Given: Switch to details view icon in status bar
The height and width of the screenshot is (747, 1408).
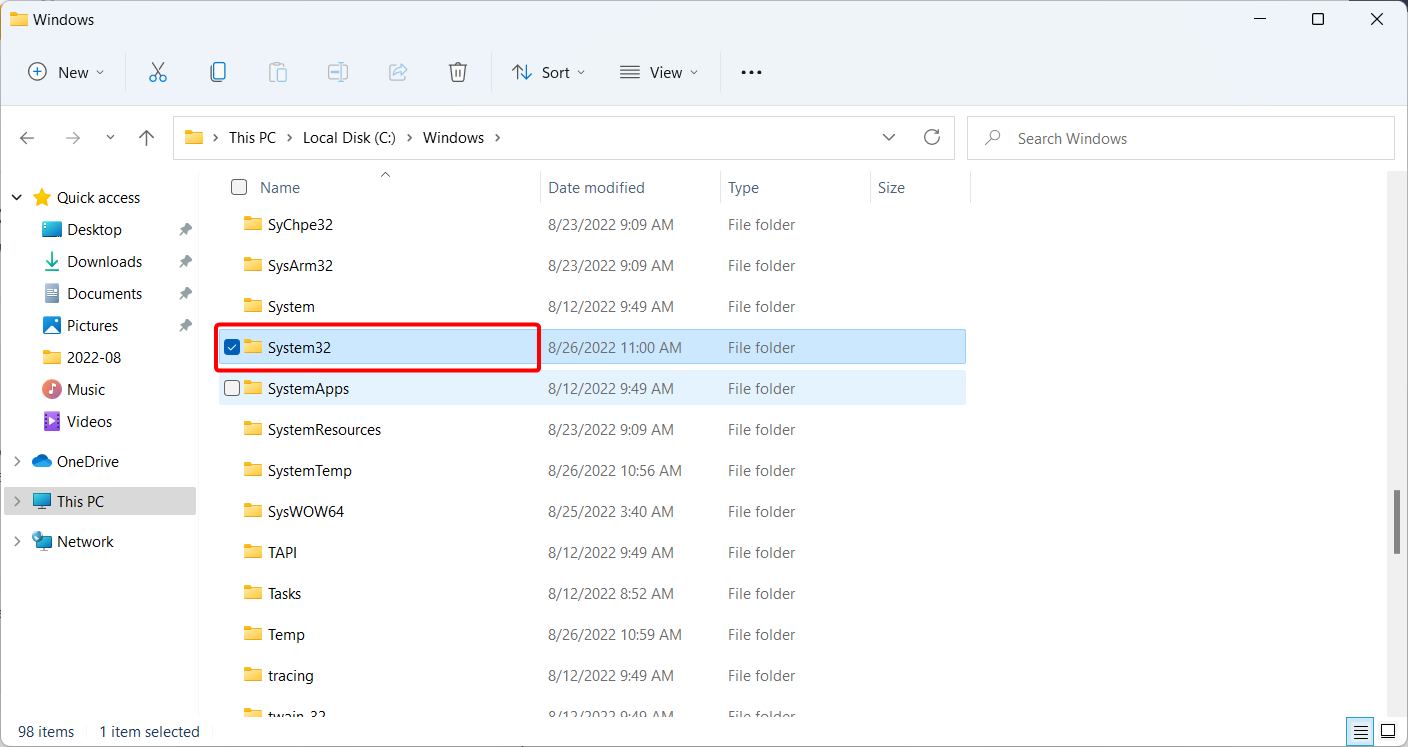Looking at the screenshot, I should pos(1361,732).
